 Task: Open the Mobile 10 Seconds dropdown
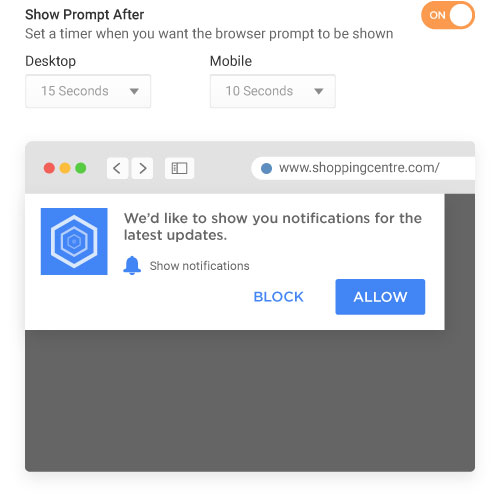(x=273, y=91)
